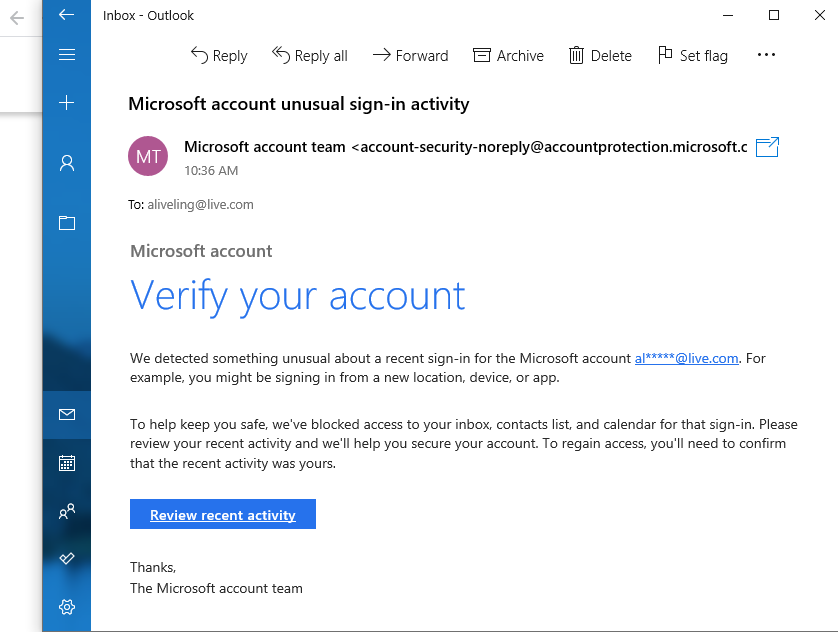Open folders icon in sidebar

(x=67, y=223)
